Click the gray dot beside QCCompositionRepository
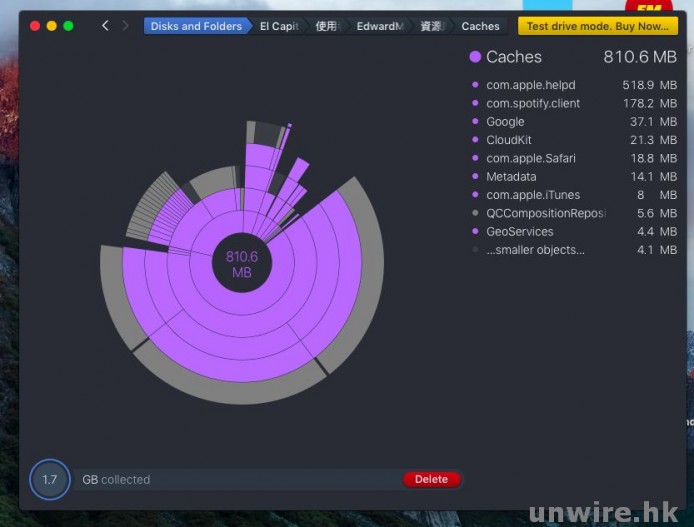 [475, 213]
